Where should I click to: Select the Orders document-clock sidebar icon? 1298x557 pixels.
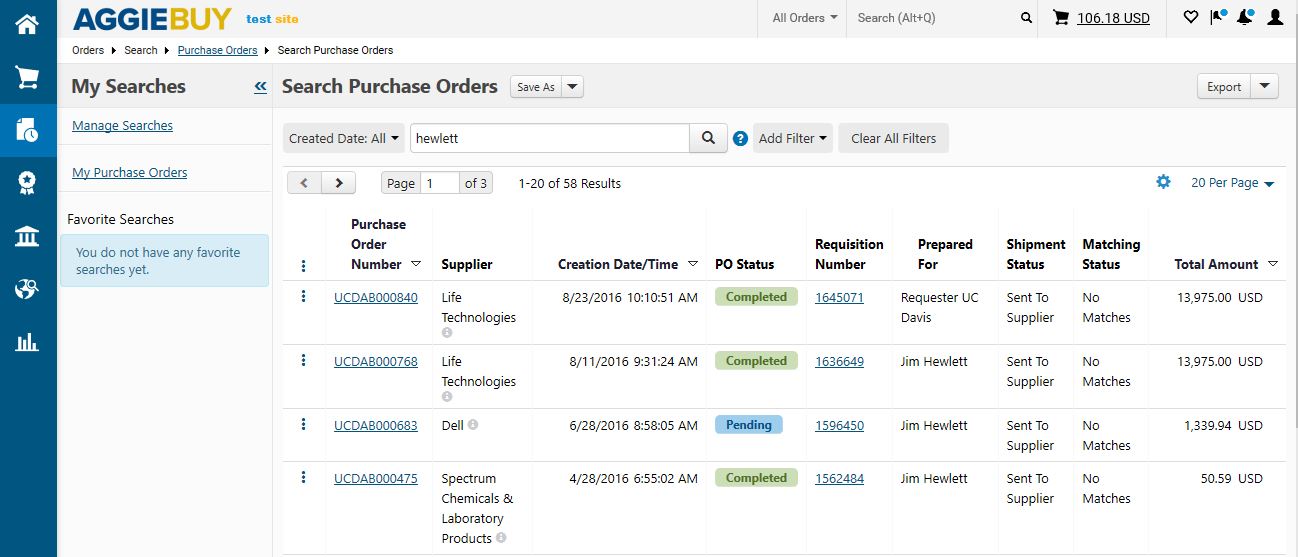(27, 130)
